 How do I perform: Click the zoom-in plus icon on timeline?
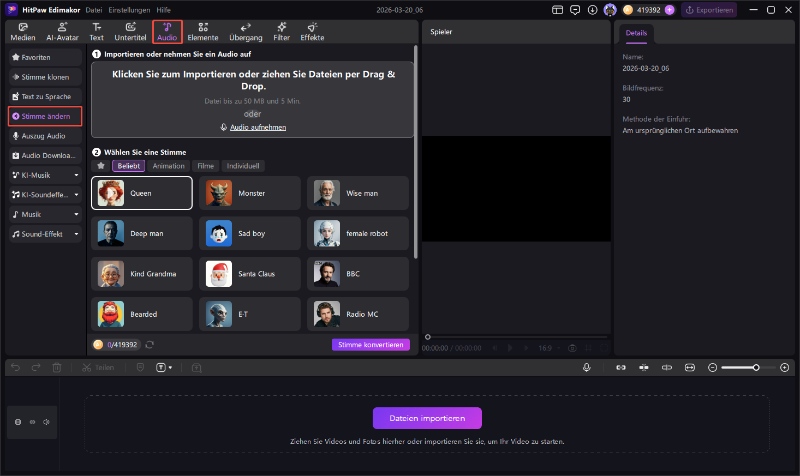click(x=769, y=368)
